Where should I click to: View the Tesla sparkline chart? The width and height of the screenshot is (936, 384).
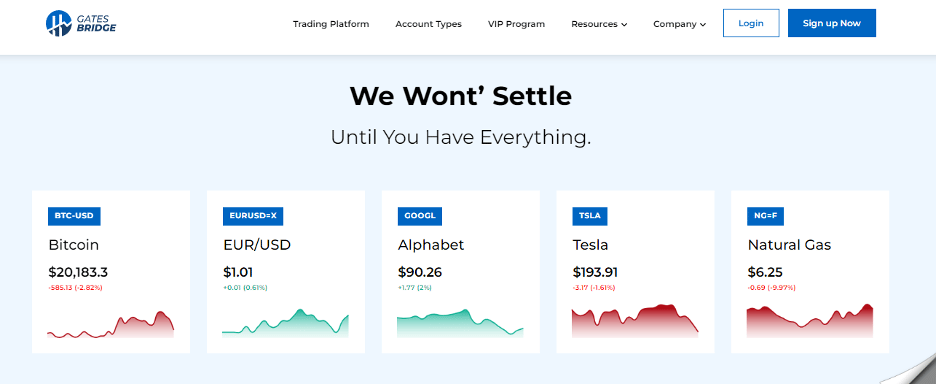[x=635, y=321]
